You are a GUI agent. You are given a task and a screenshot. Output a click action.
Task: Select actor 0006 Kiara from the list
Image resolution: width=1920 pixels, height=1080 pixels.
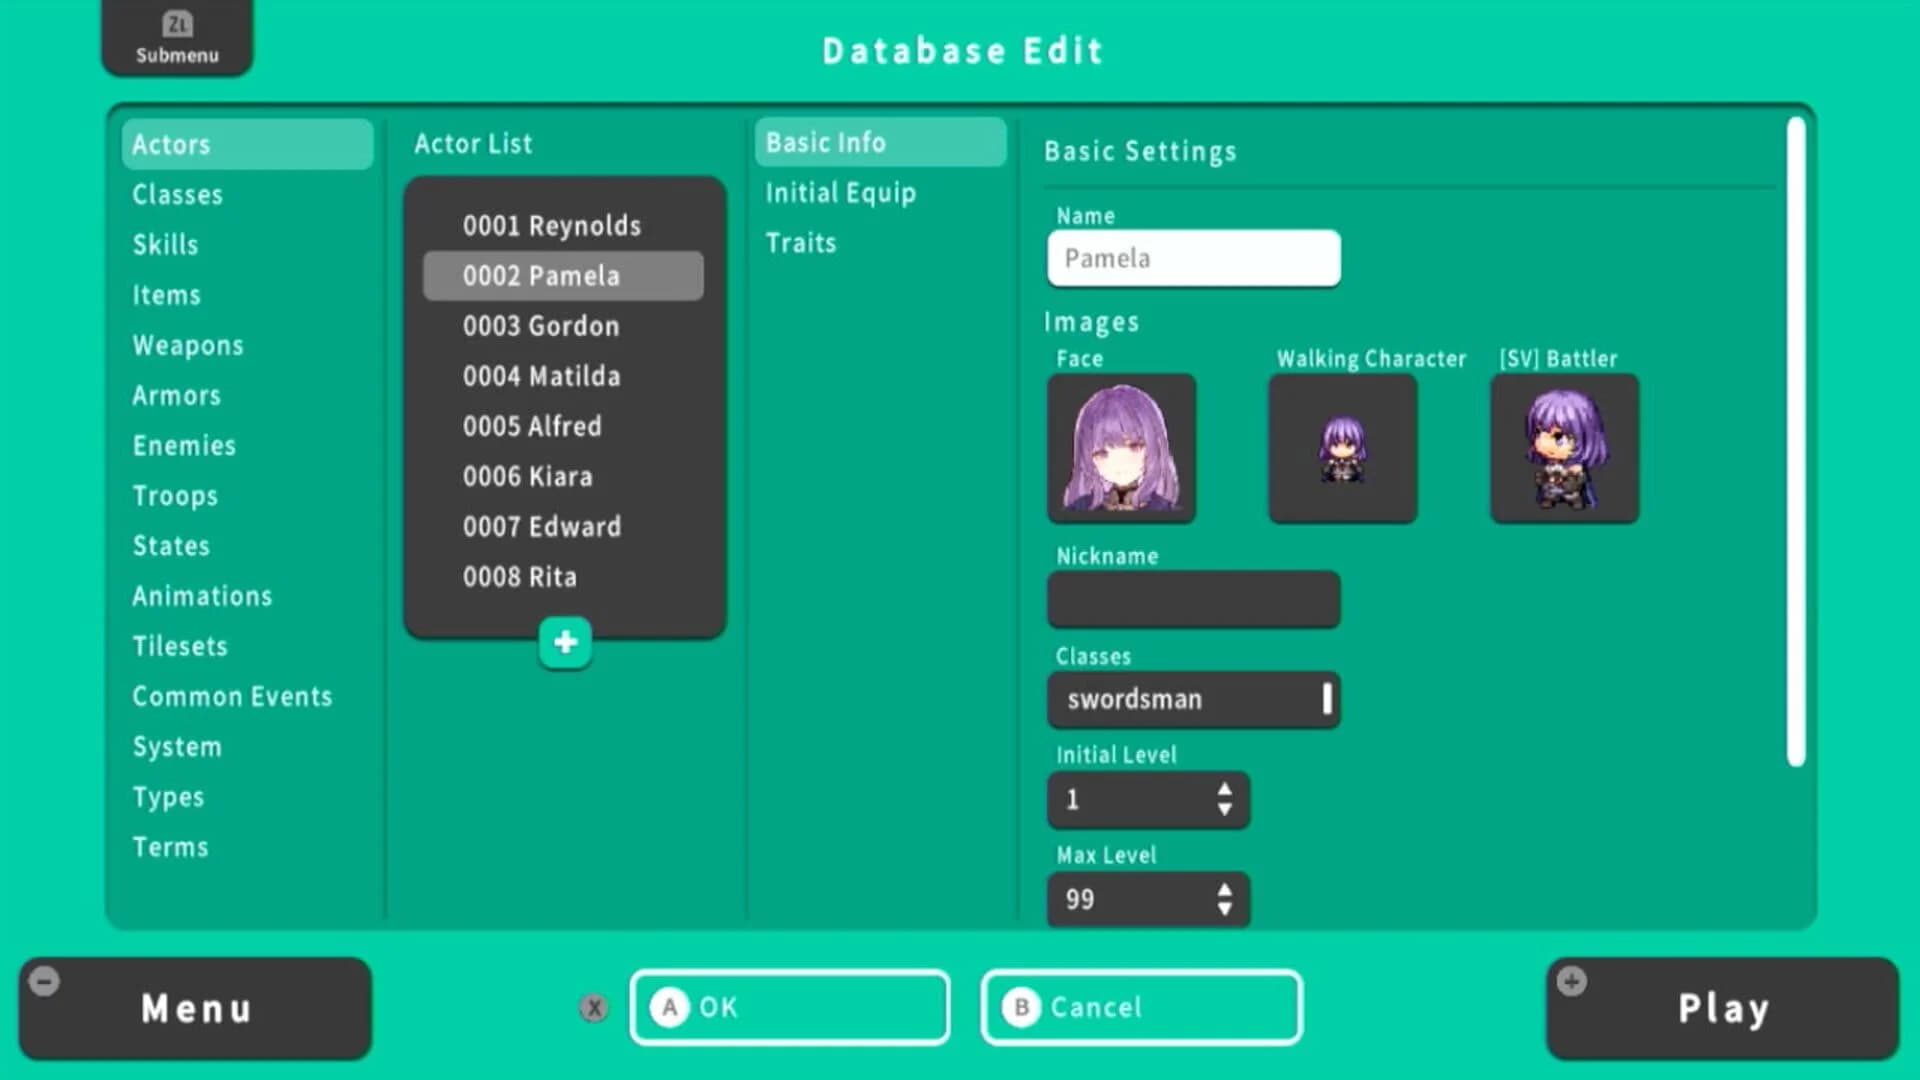coord(528,477)
